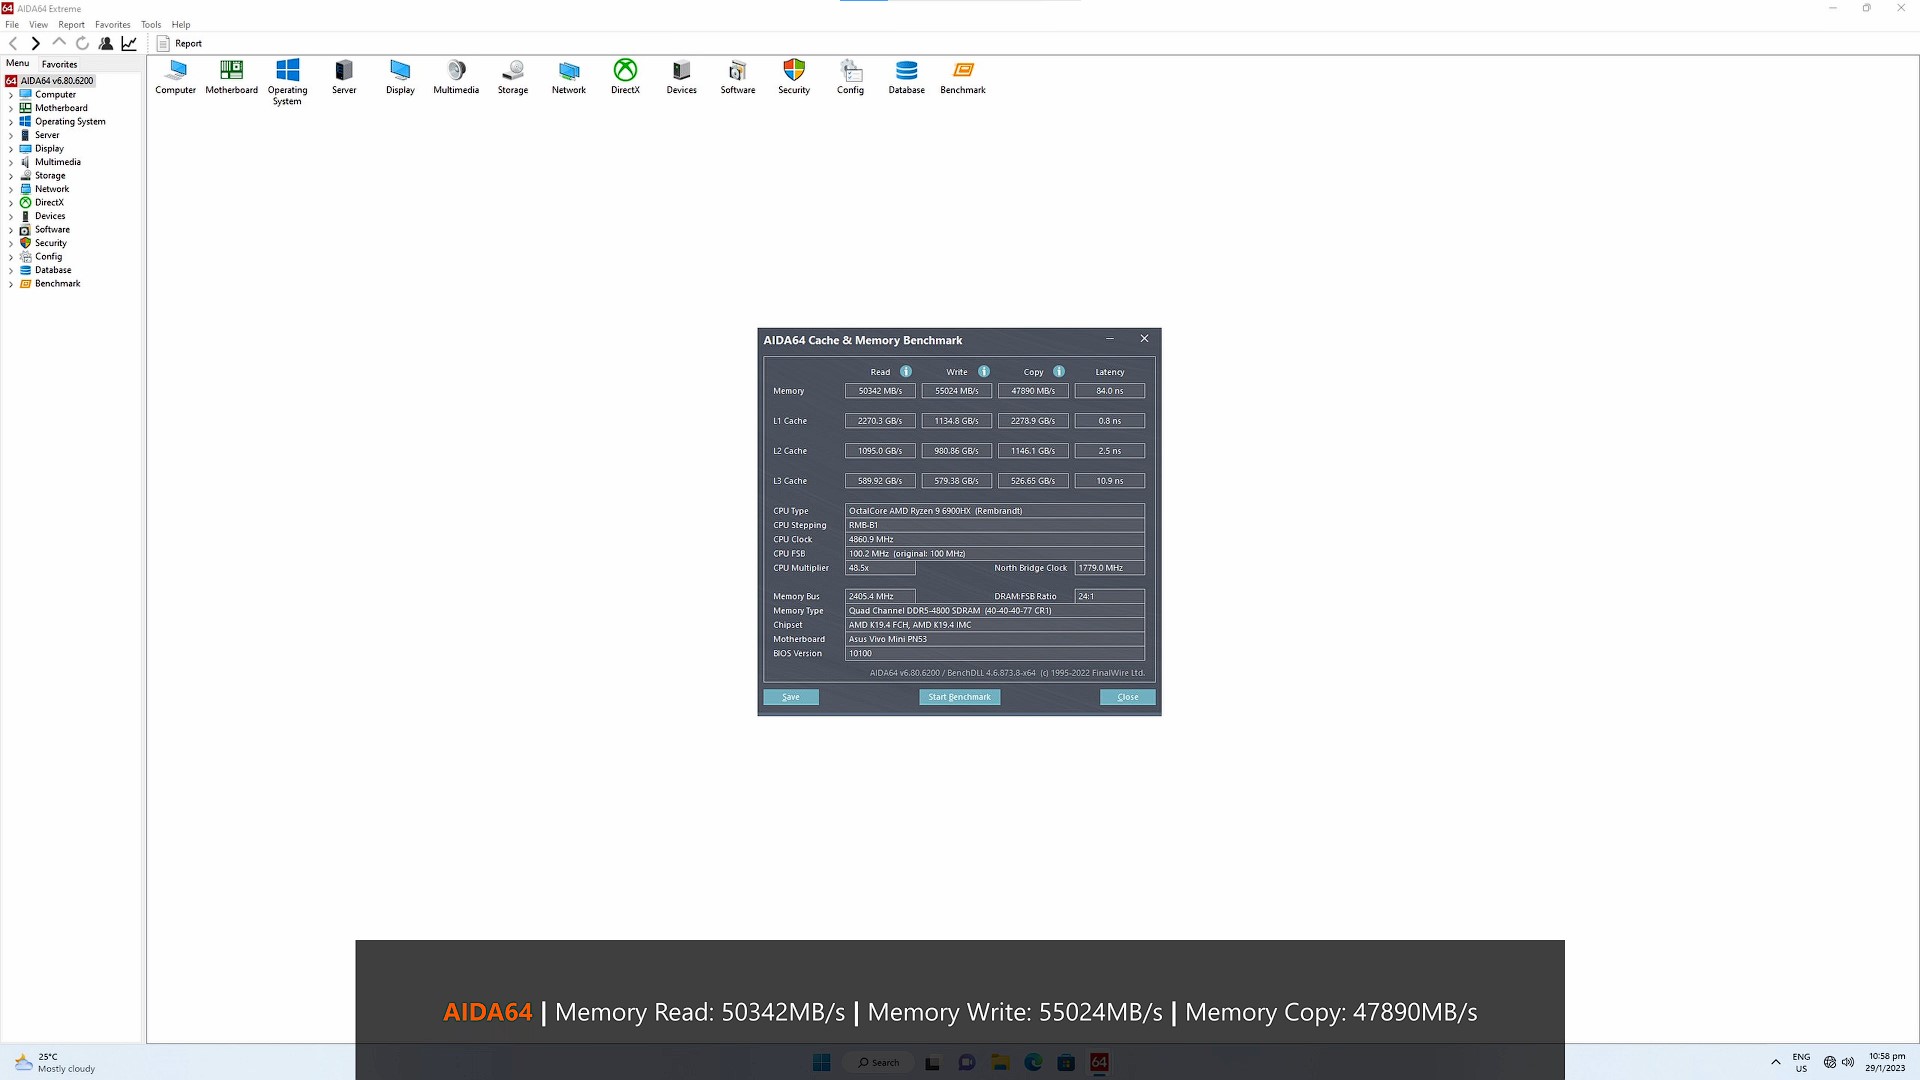Click the Memory Read 50342 MB/s field
1920x1080 pixels.
(880, 391)
